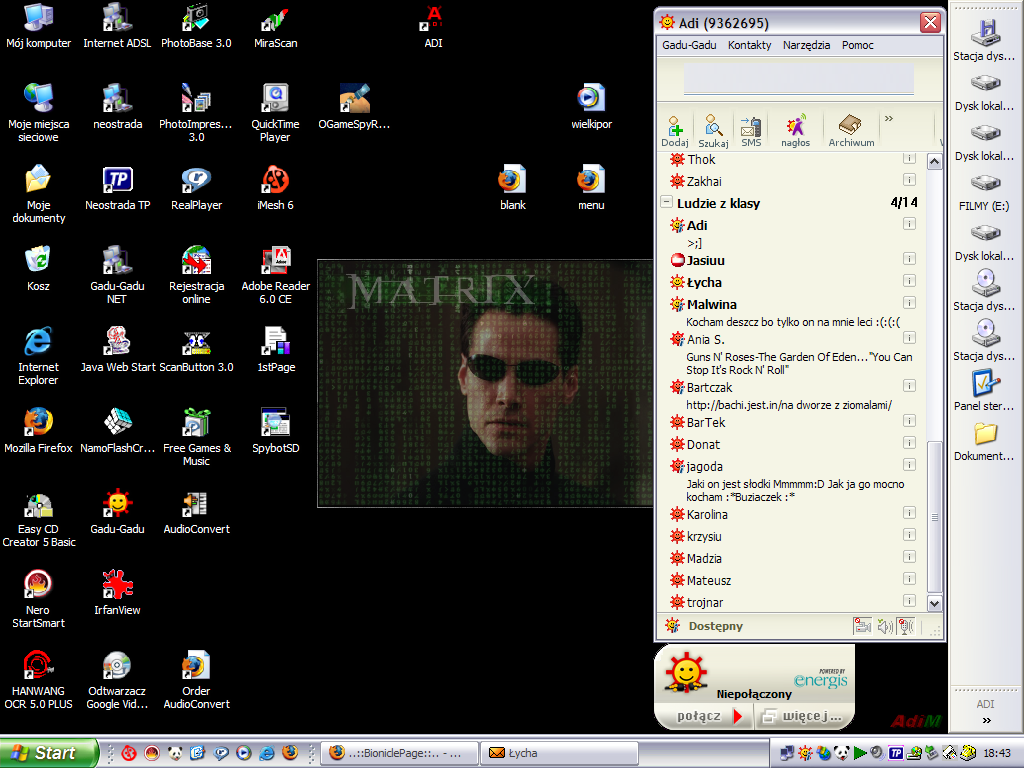Image resolution: width=1024 pixels, height=768 pixels.
Task: Open Szukaj contact search tool
Action: (713, 129)
